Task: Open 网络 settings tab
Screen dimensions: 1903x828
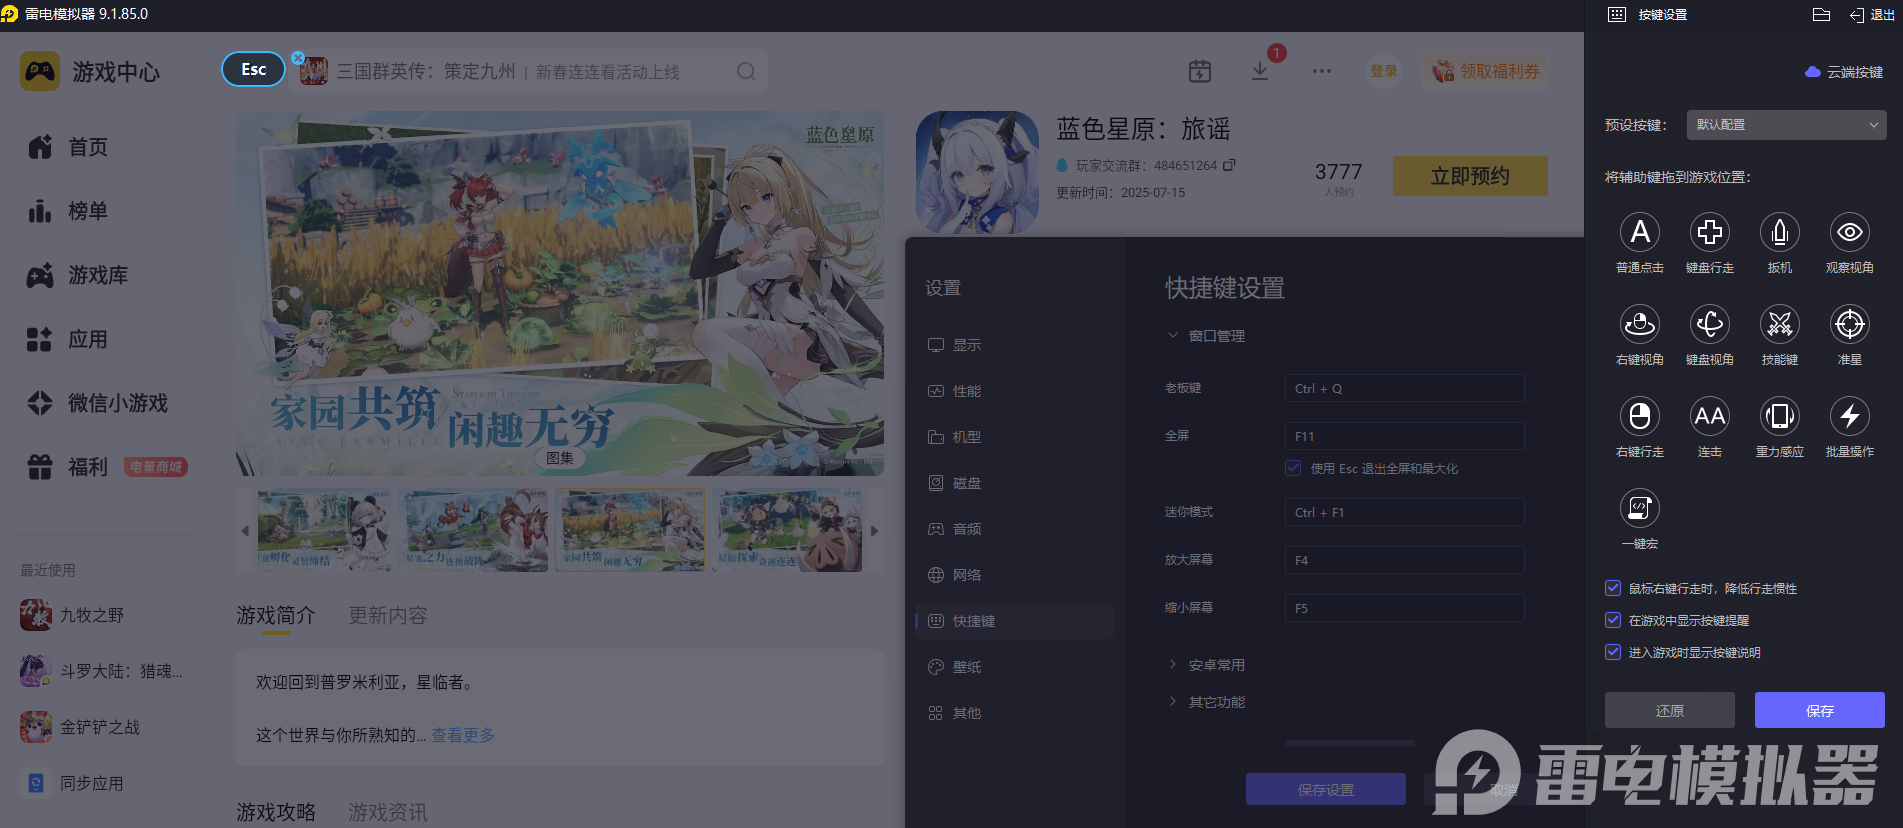Action: click(x=1015, y=575)
